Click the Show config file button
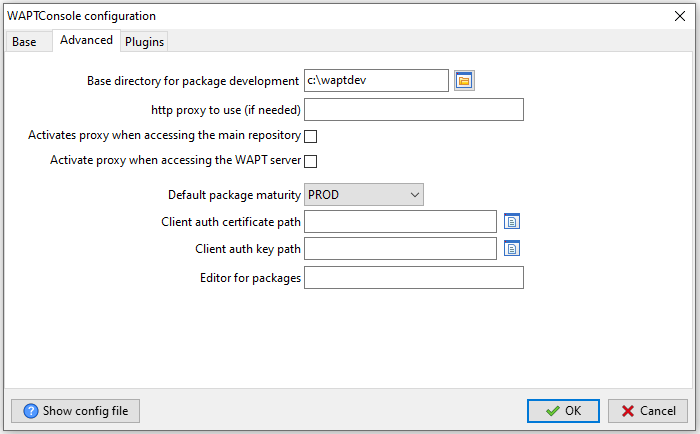The height and width of the screenshot is (434, 700). 75,411
